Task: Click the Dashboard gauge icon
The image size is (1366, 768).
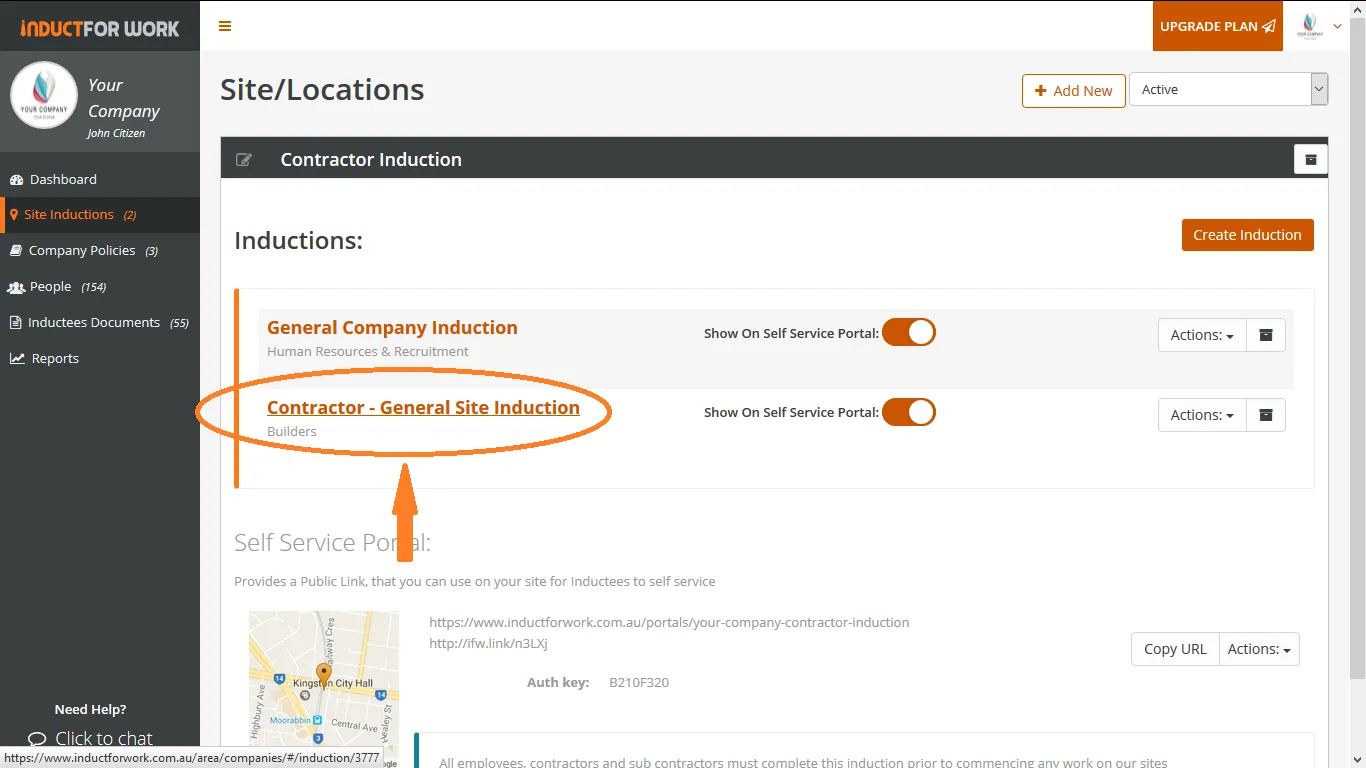Action: coord(16,180)
